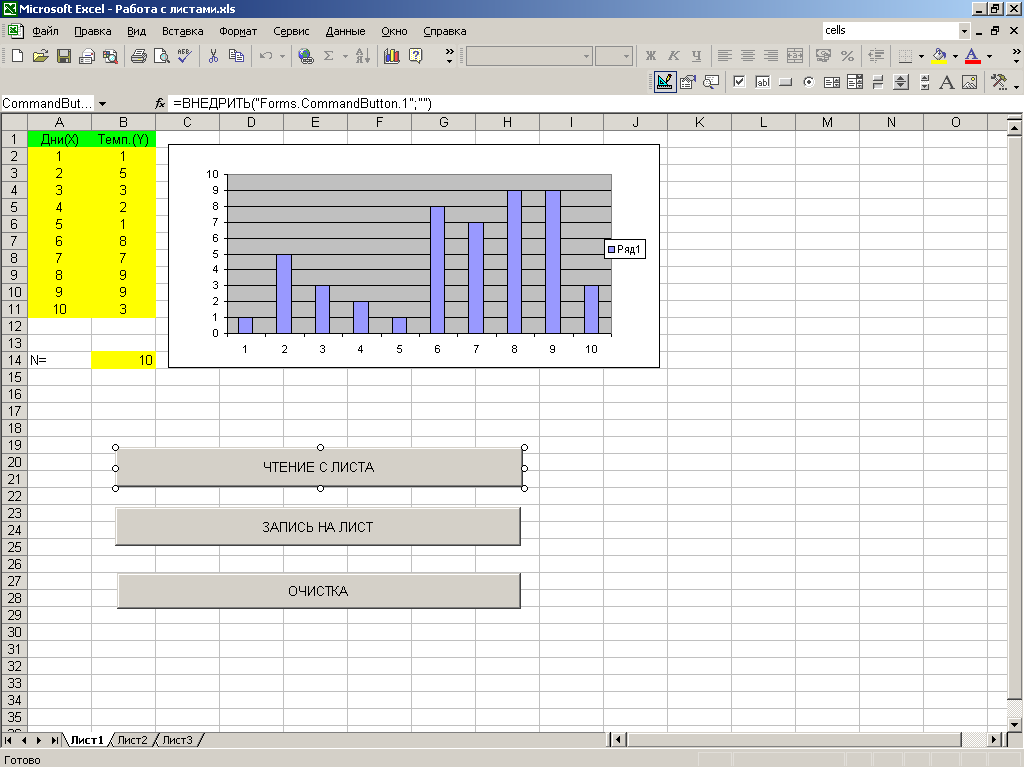
Task: Select the Command Button control tool
Action: [786, 82]
